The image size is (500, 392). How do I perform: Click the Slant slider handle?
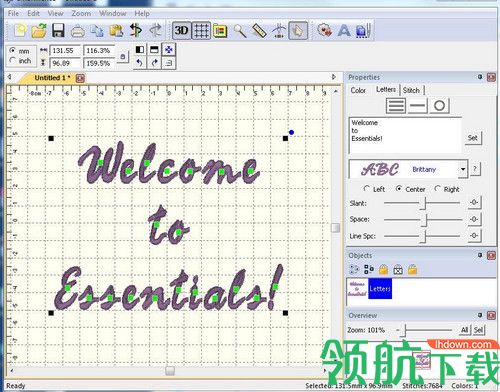point(423,203)
